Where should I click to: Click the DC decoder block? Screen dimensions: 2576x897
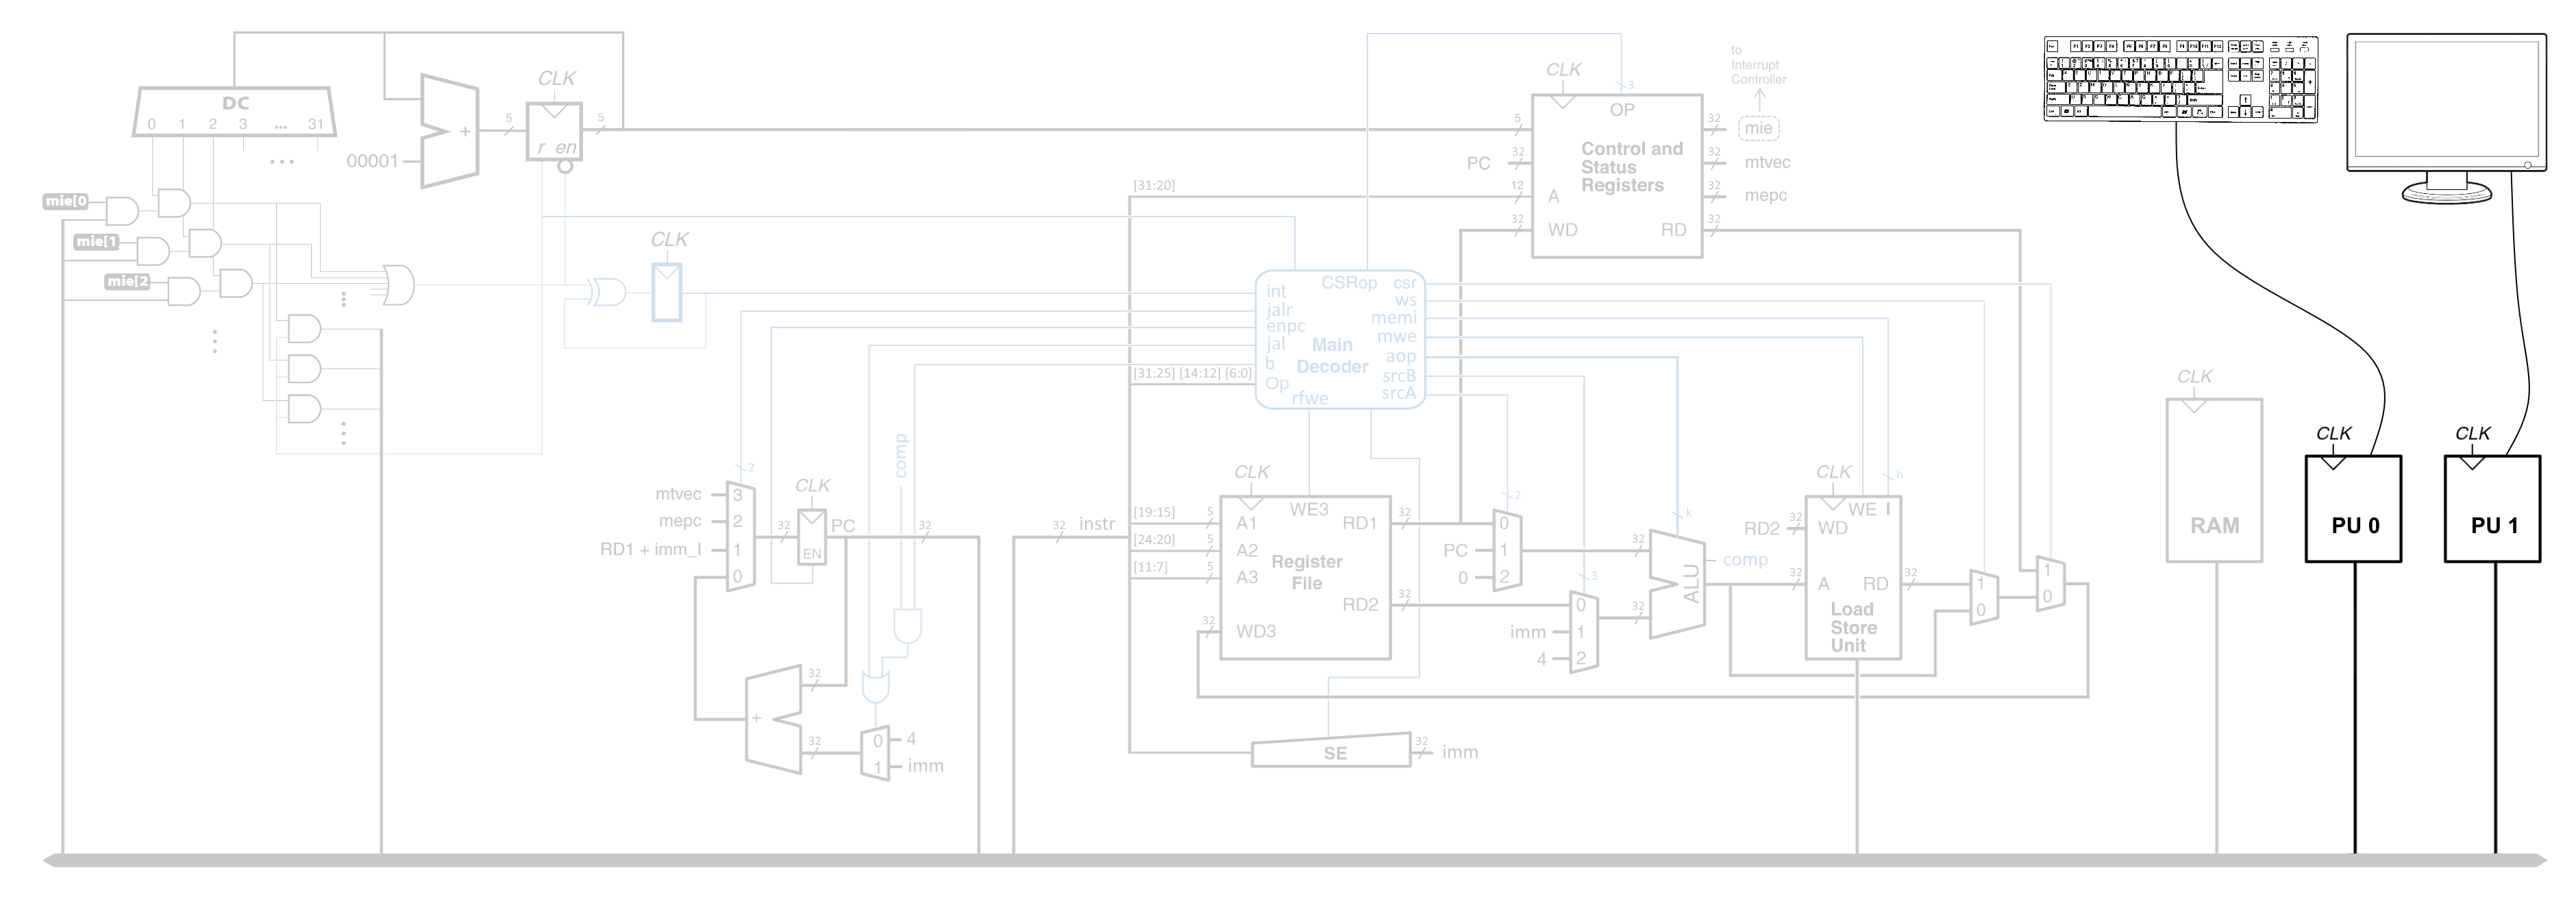[x=235, y=112]
